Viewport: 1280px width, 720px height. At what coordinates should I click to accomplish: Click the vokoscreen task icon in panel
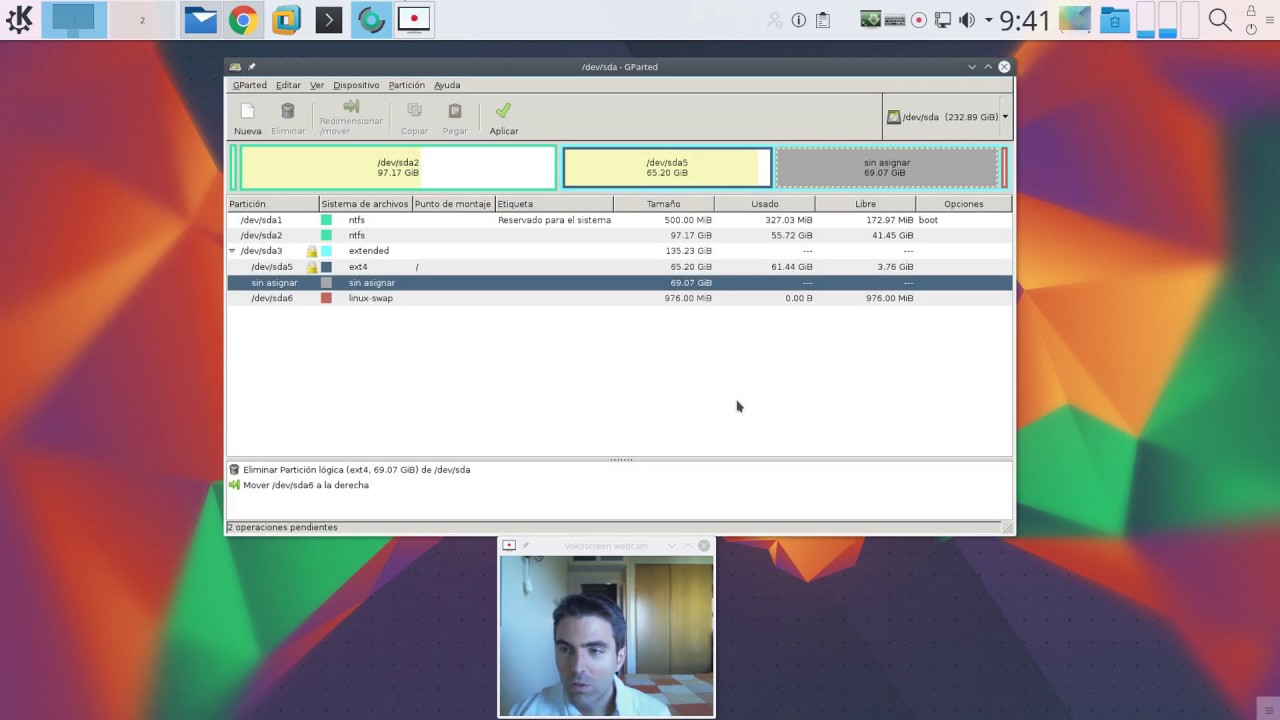point(414,20)
